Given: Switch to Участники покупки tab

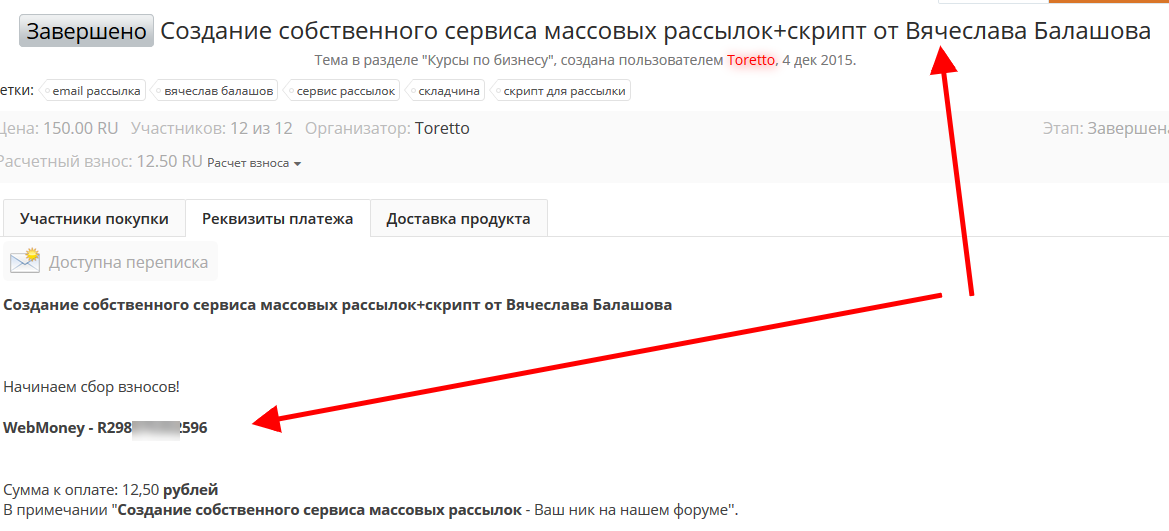Looking at the screenshot, I should point(94,219).
